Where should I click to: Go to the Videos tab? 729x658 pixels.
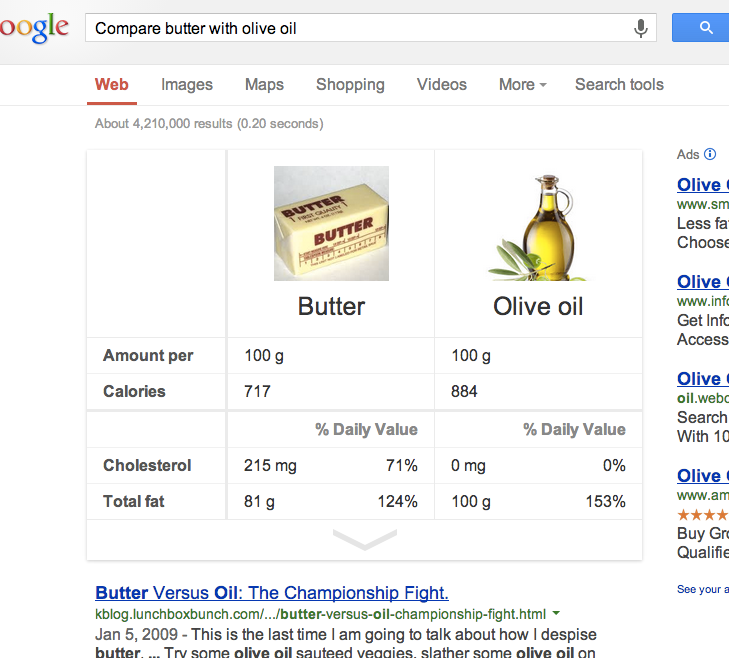coord(442,85)
